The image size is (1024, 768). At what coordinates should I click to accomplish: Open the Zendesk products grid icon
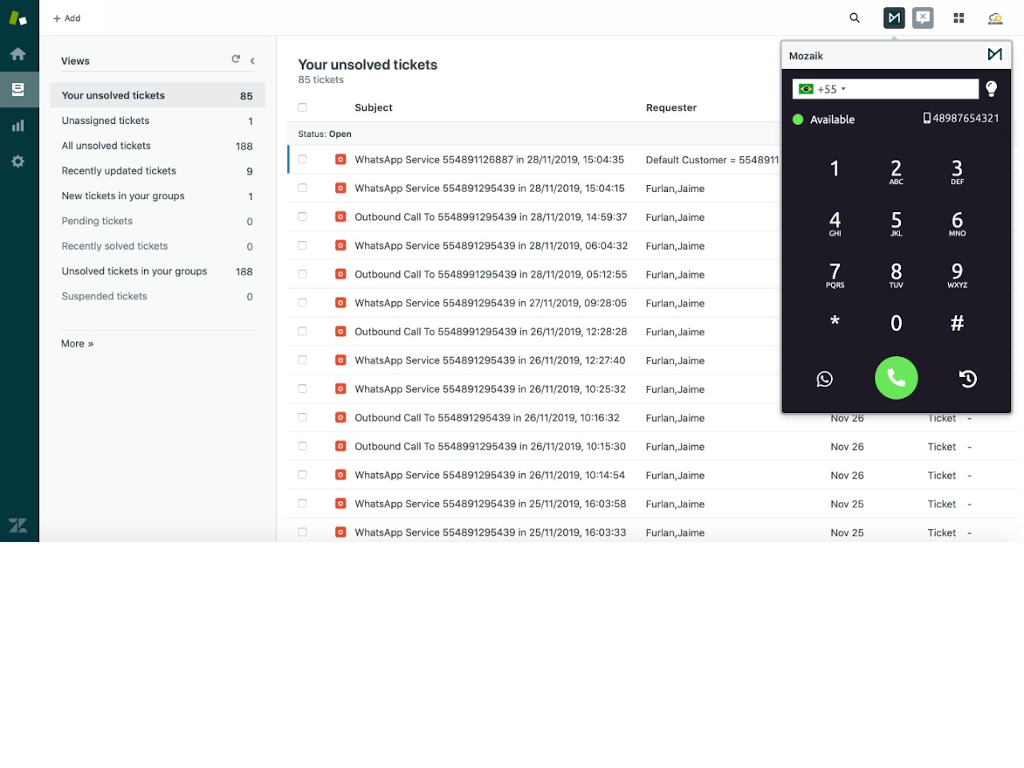[x=958, y=18]
